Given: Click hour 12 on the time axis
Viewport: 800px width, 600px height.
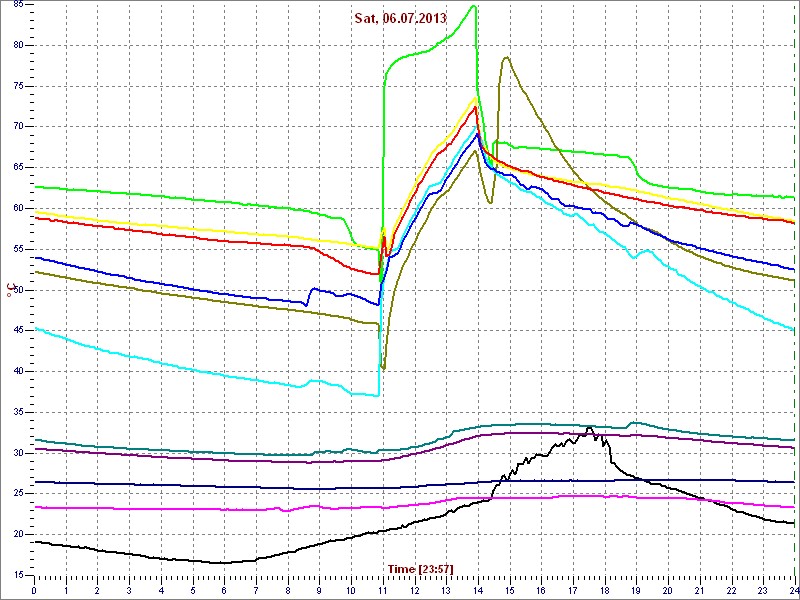Looking at the screenshot, I should tap(414, 590).
